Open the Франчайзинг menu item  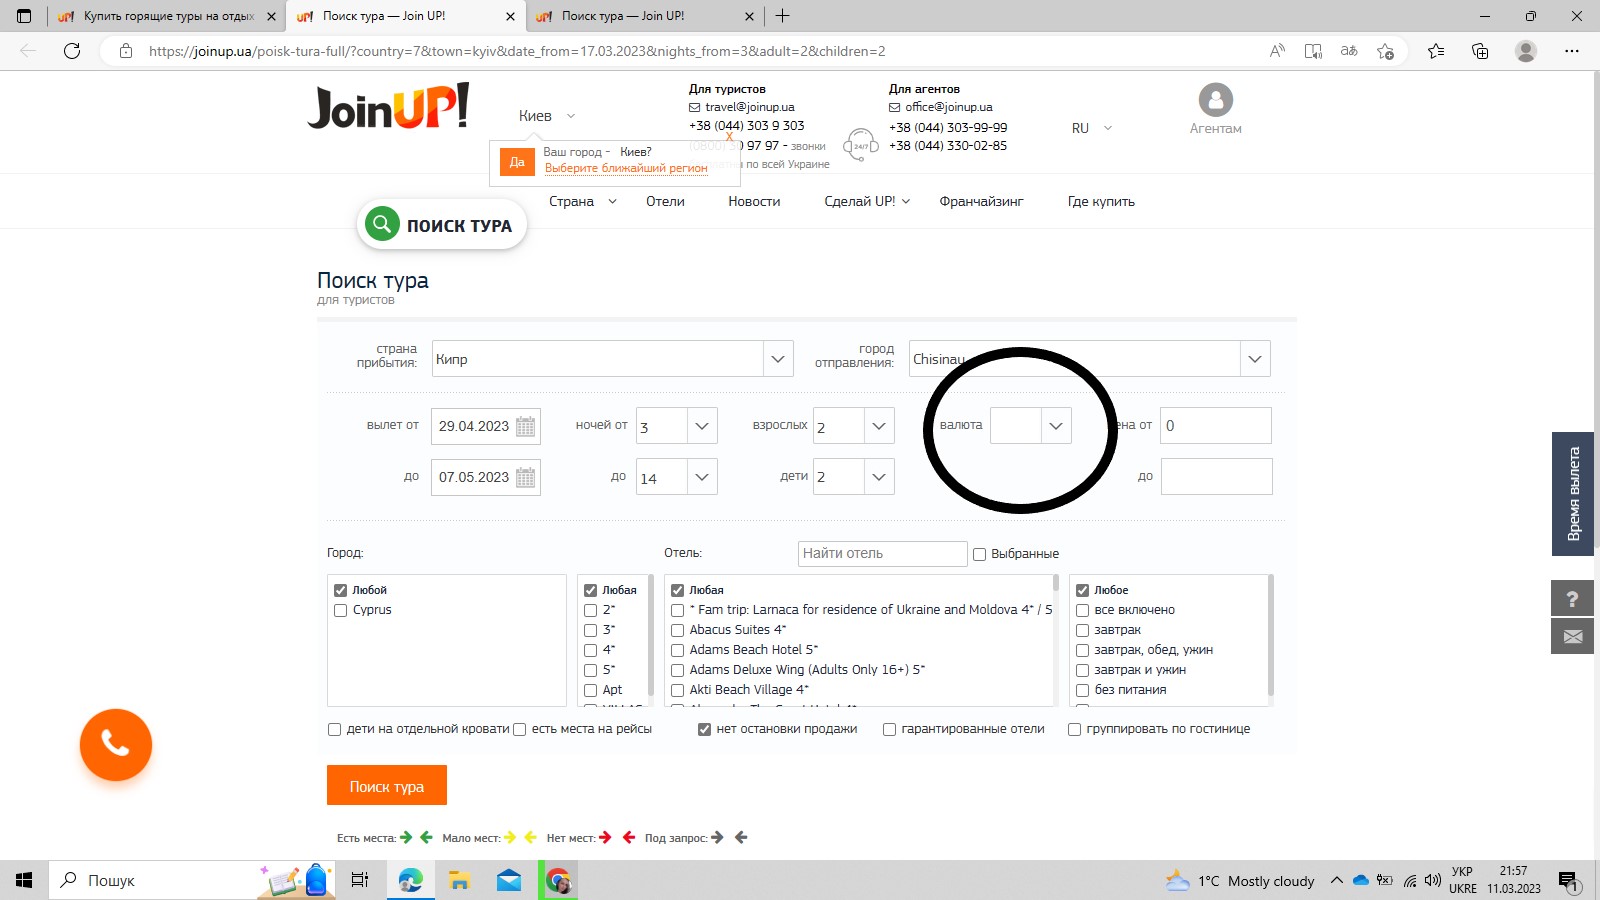pos(981,201)
